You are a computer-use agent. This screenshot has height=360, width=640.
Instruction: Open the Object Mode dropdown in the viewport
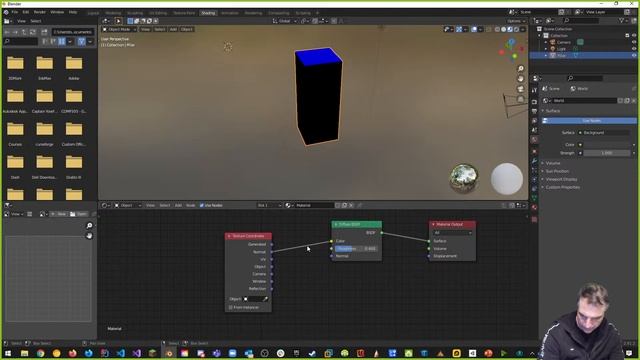[119, 29]
